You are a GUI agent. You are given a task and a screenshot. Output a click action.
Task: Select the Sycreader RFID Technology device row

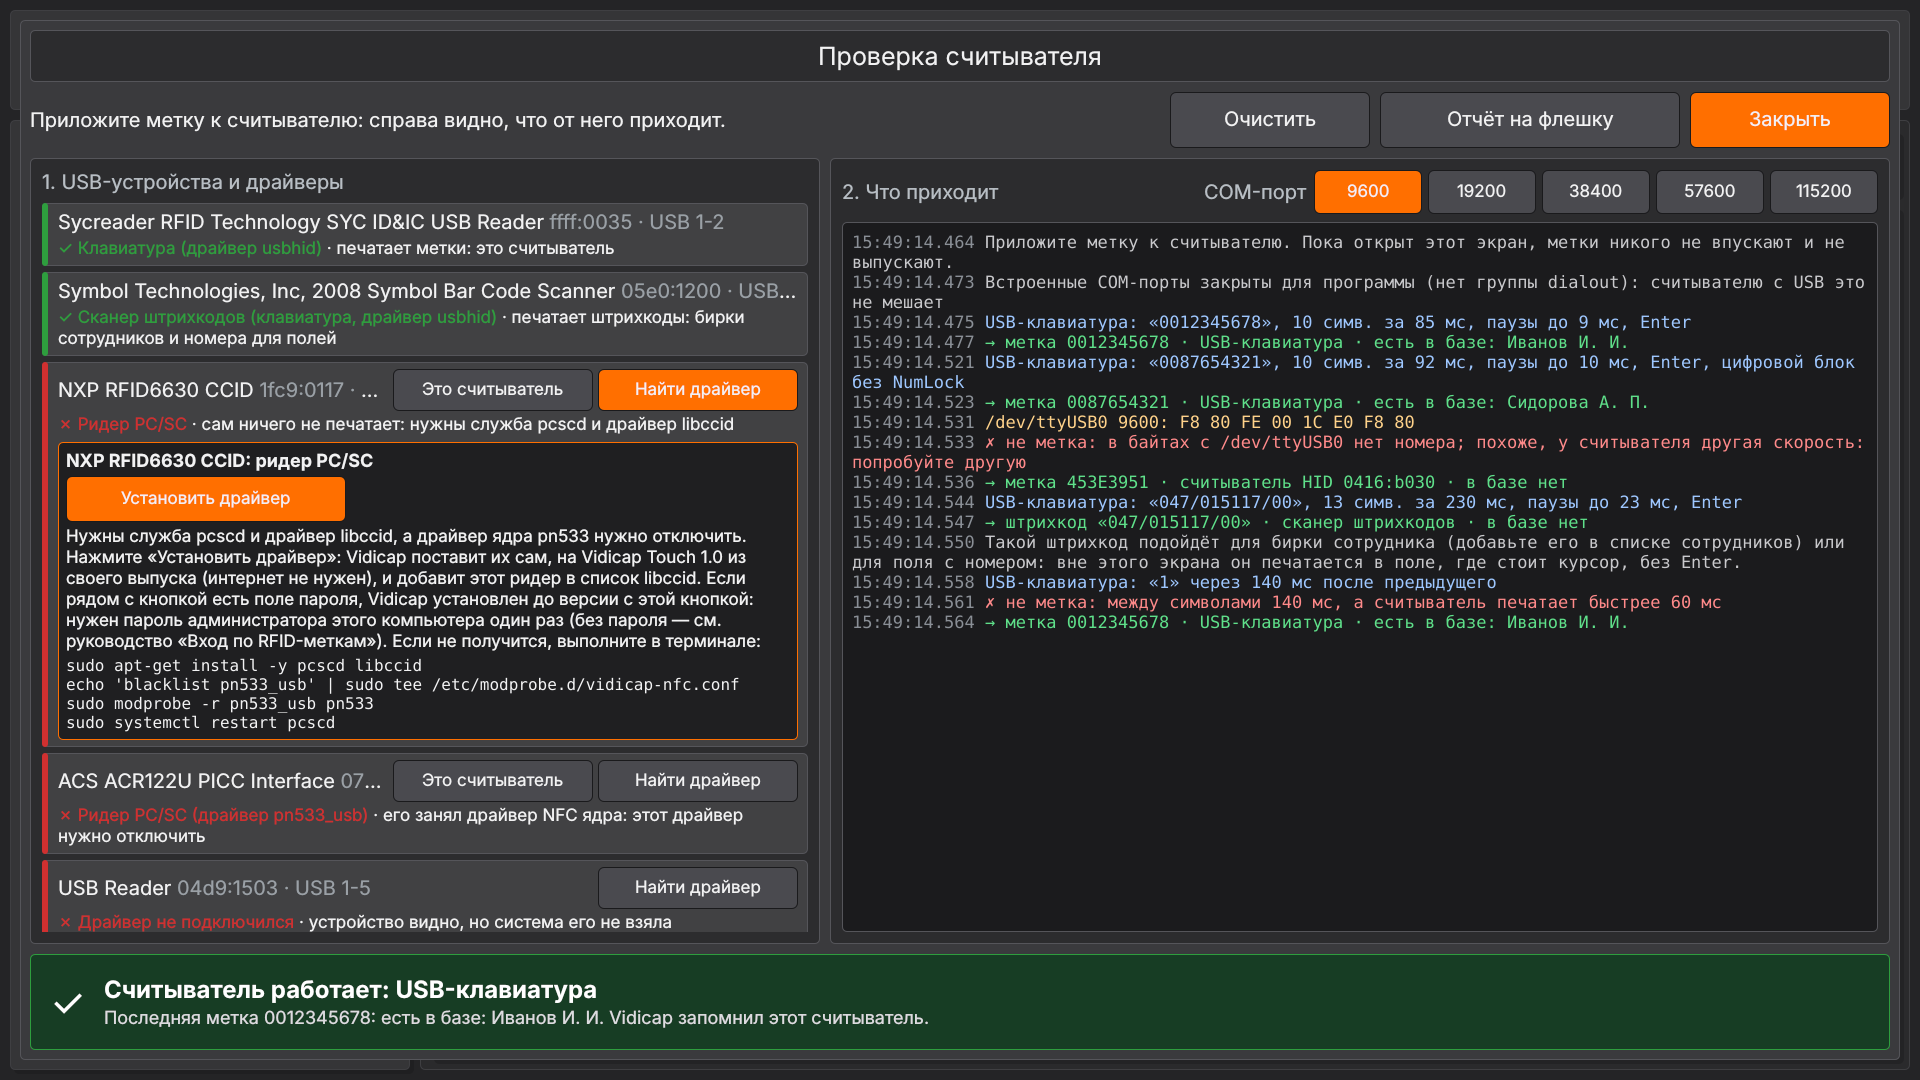tap(425, 235)
